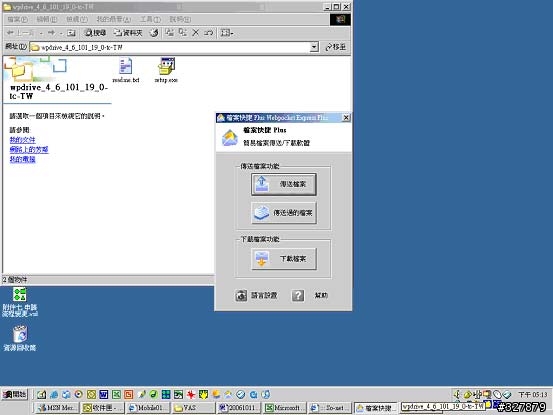
Task: Switch to MSN Messenger taskbar button
Action: tap(57, 408)
